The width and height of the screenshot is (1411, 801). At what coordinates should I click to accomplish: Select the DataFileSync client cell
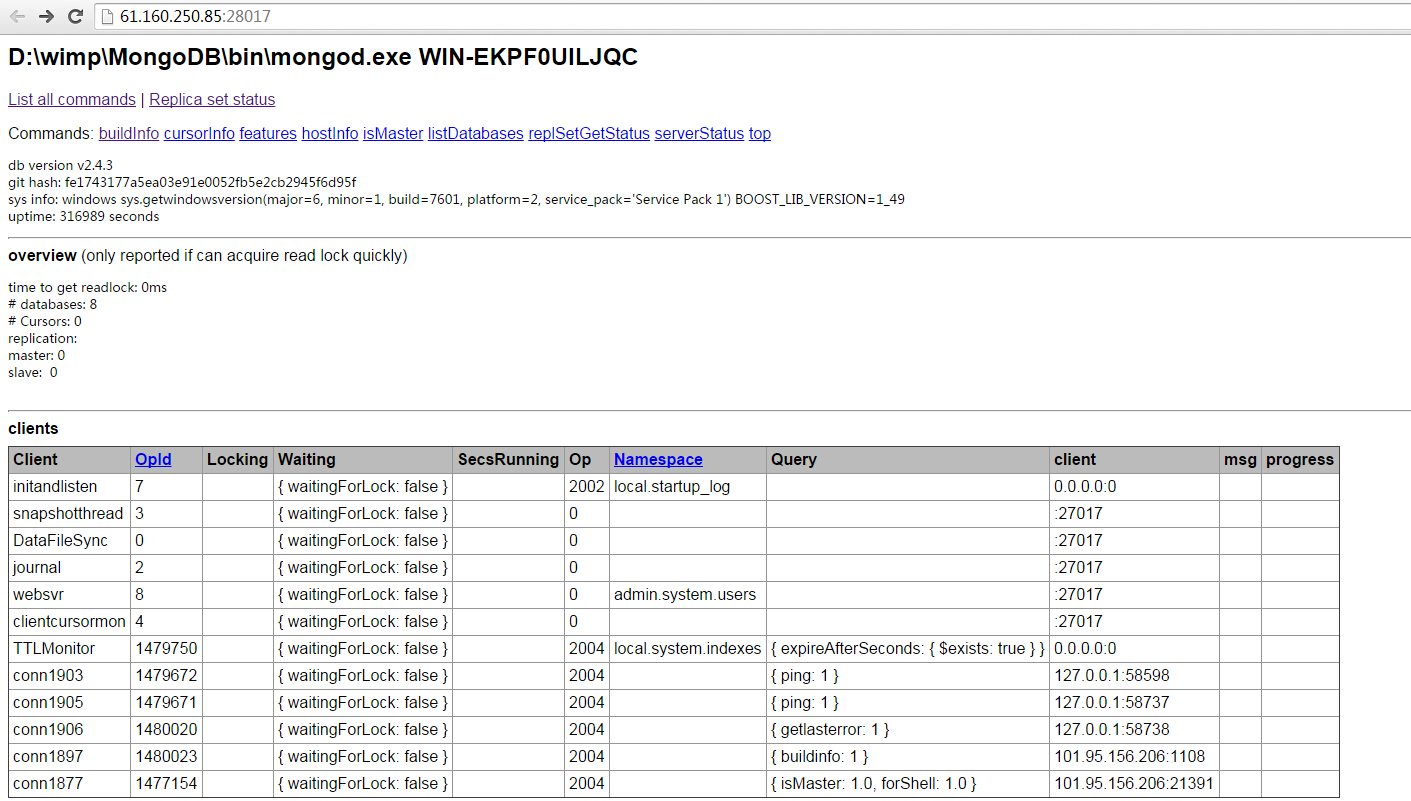pyautogui.click(x=70, y=541)
